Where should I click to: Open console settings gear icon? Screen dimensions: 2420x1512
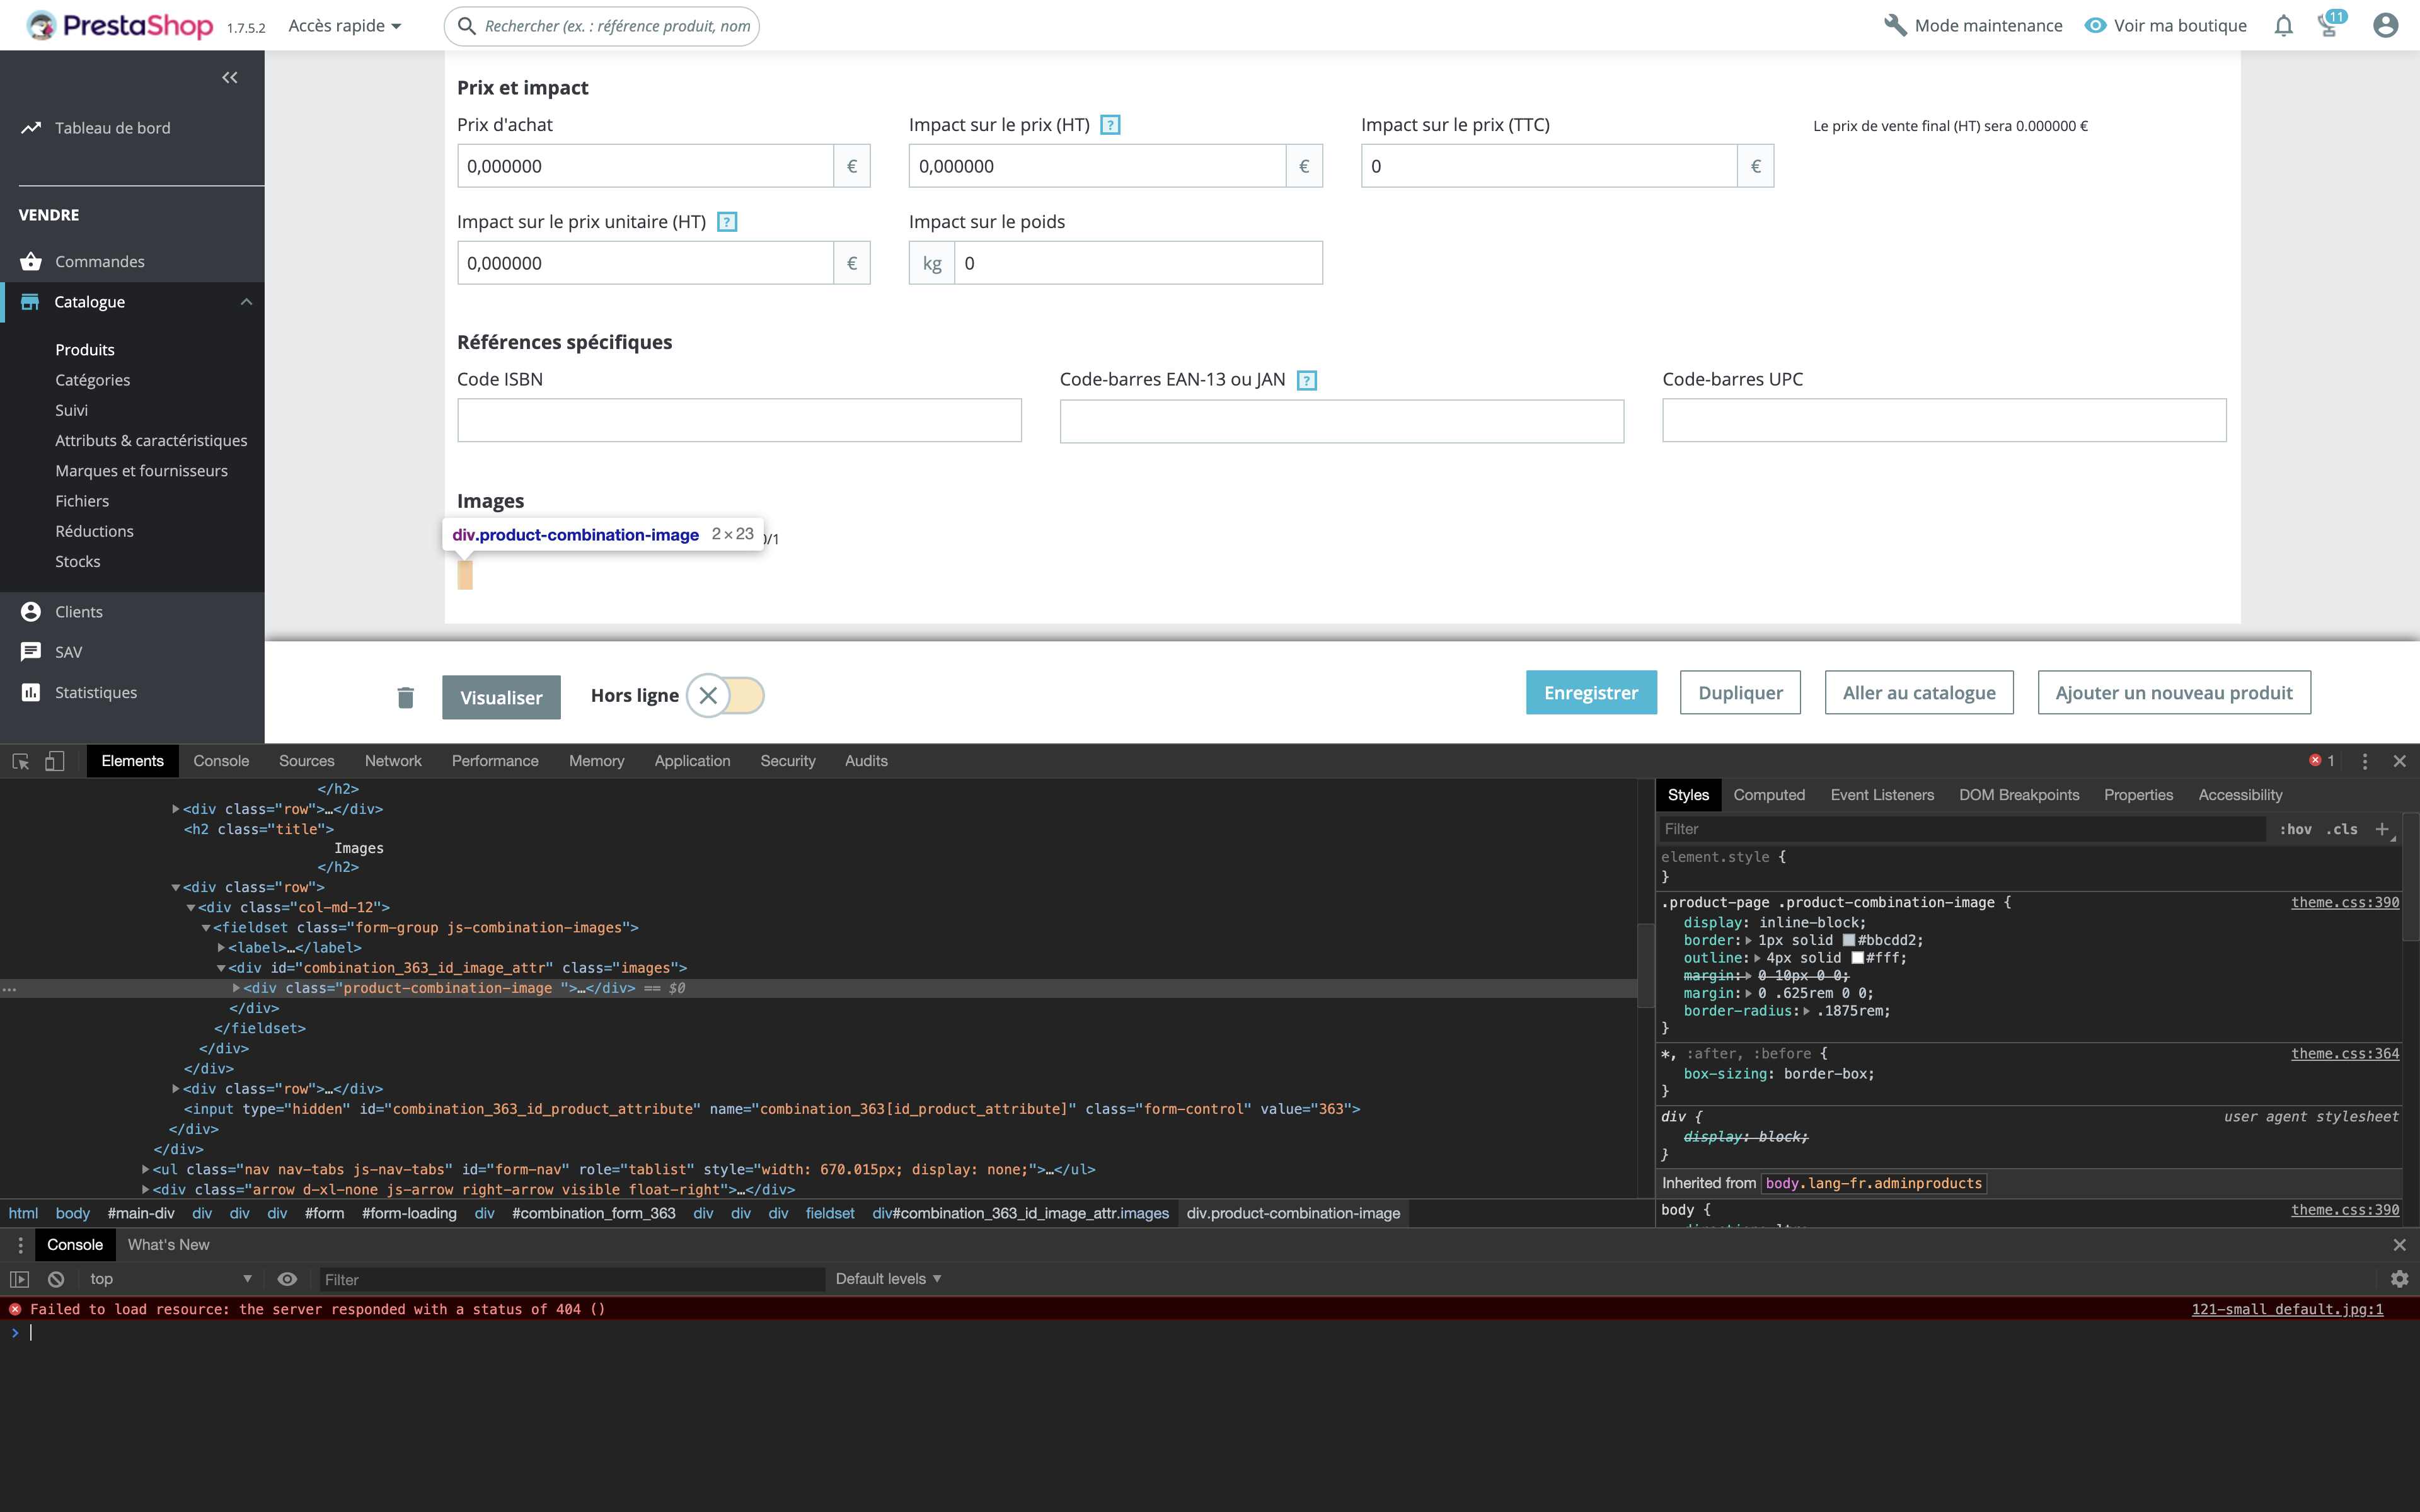click(2399, 1279)
